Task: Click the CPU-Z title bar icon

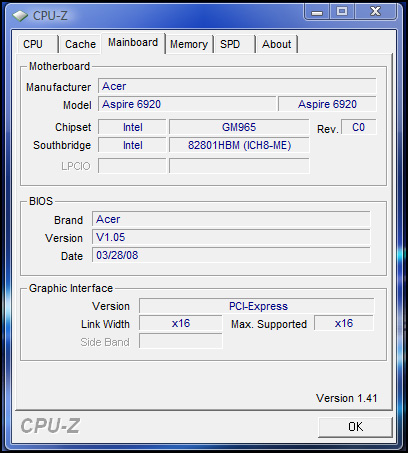Action: tap(20, 16)
